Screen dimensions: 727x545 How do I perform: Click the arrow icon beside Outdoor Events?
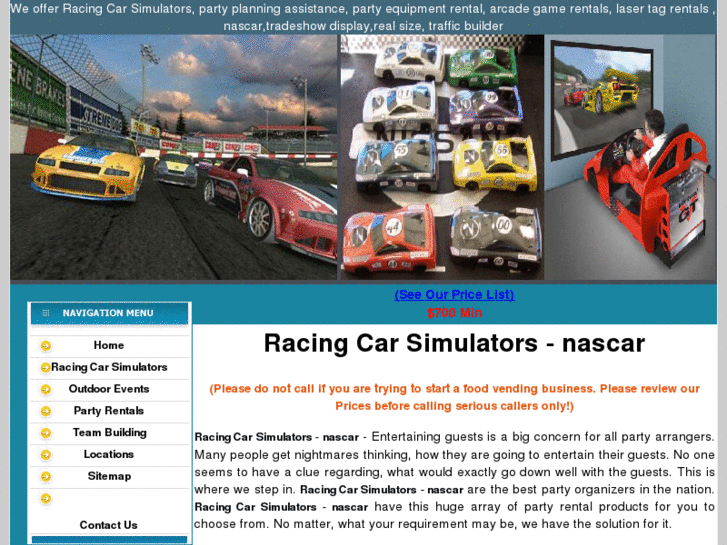(45, 389)
